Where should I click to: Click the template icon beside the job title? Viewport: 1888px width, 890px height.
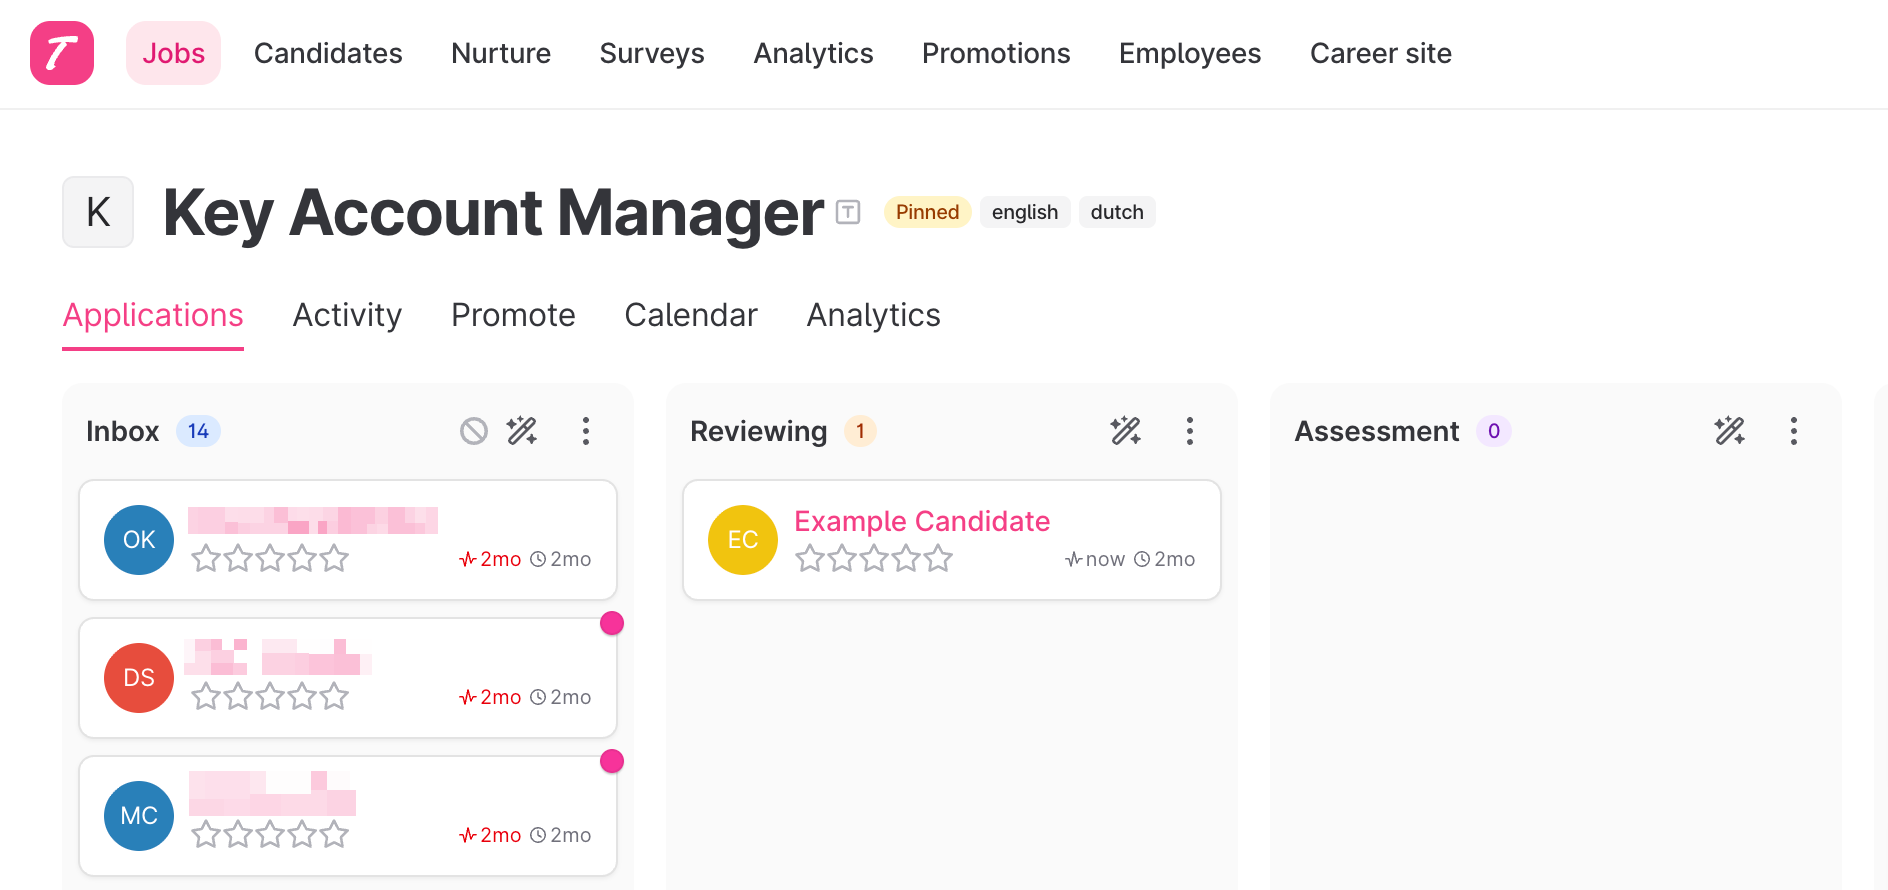[x=848, y=212]
